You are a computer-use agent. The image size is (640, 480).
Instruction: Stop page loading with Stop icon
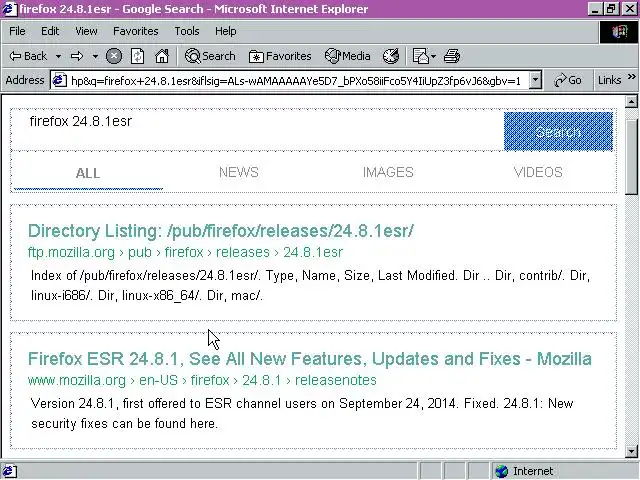click(114, 56)
